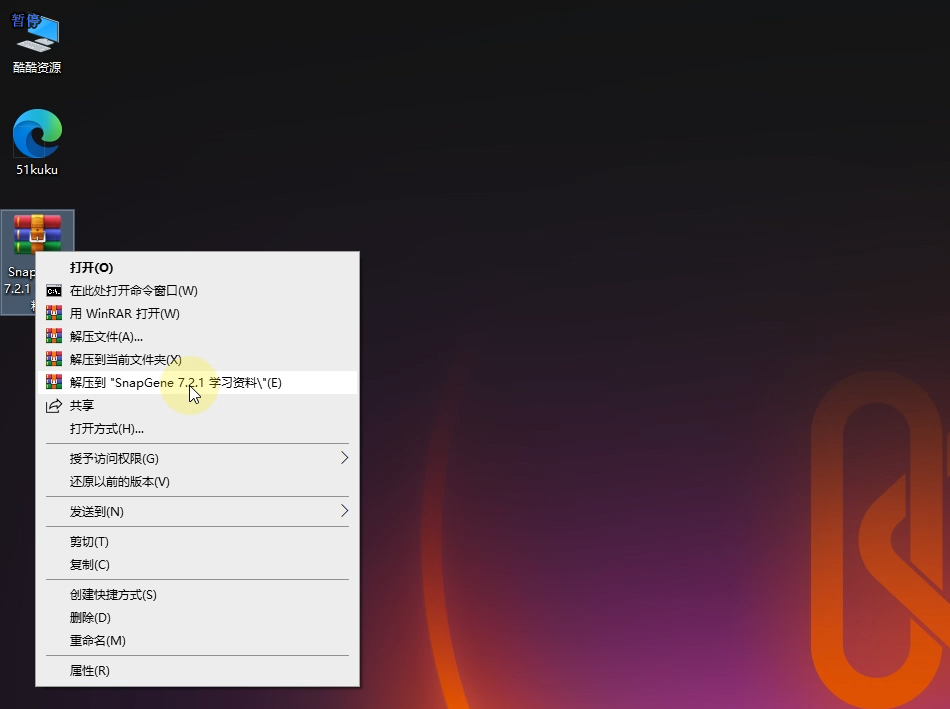Expand the 发送到(N) submenu arrow
950x709 pixels.
click(x=344, y=511)
